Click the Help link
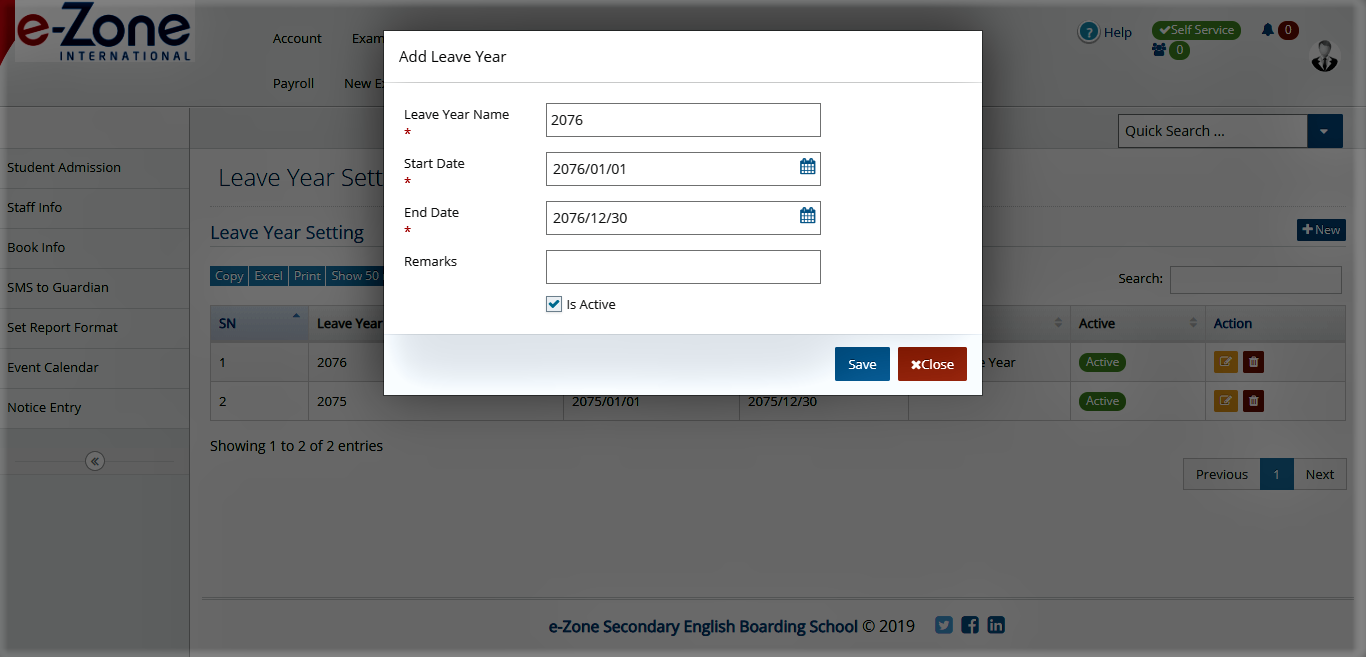 click(1118, 32)
